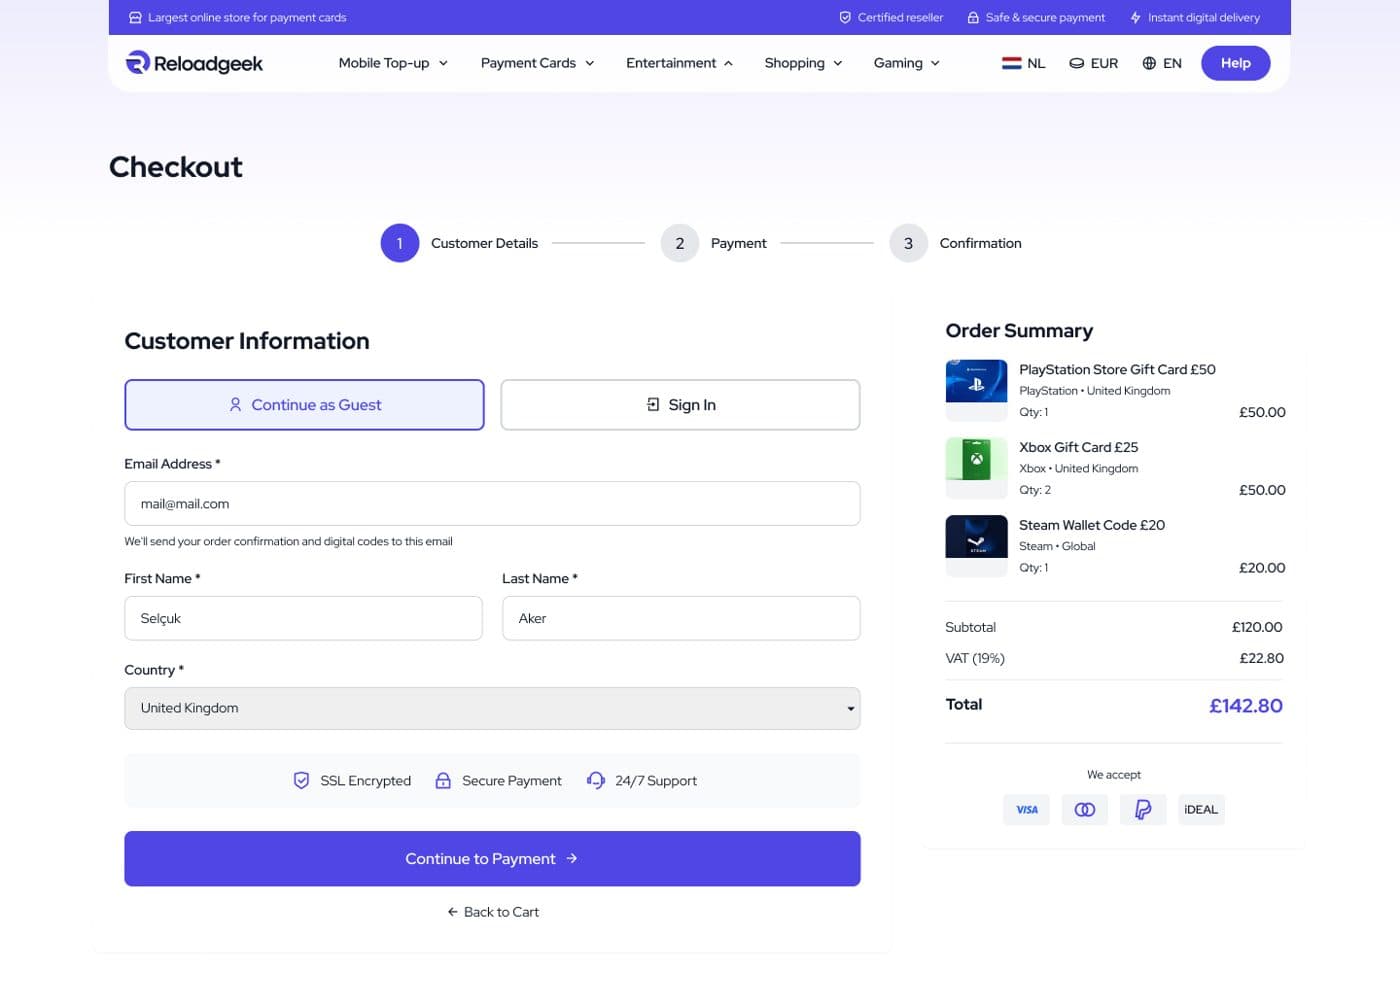Viewport: 1400px width, 1006px height.
Task: Click PlayStation Store Gift Card £50 title
Action: [1117, 369]
